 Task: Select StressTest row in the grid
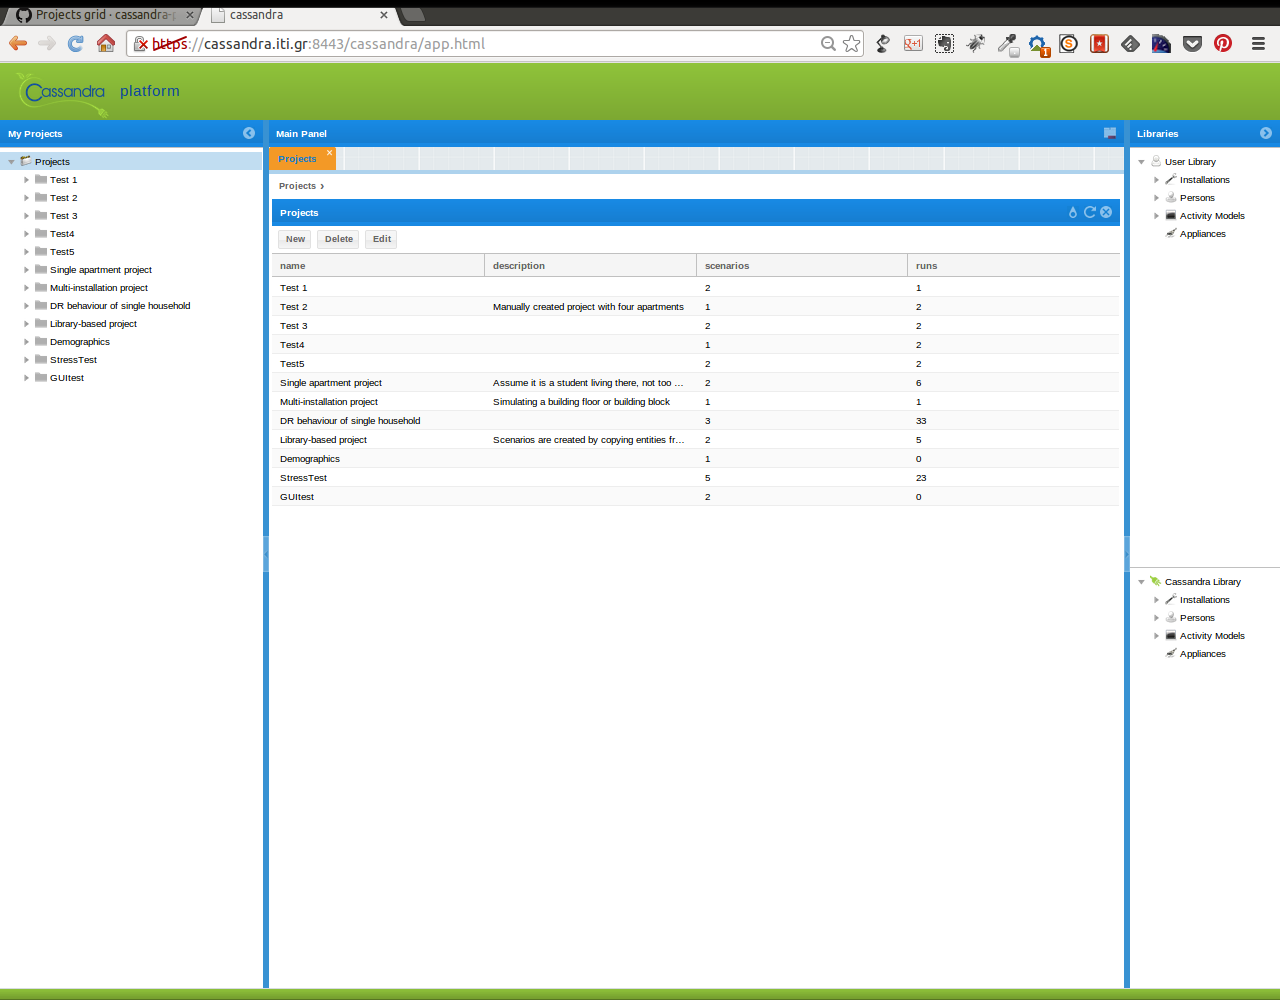(x=696, y=478)
